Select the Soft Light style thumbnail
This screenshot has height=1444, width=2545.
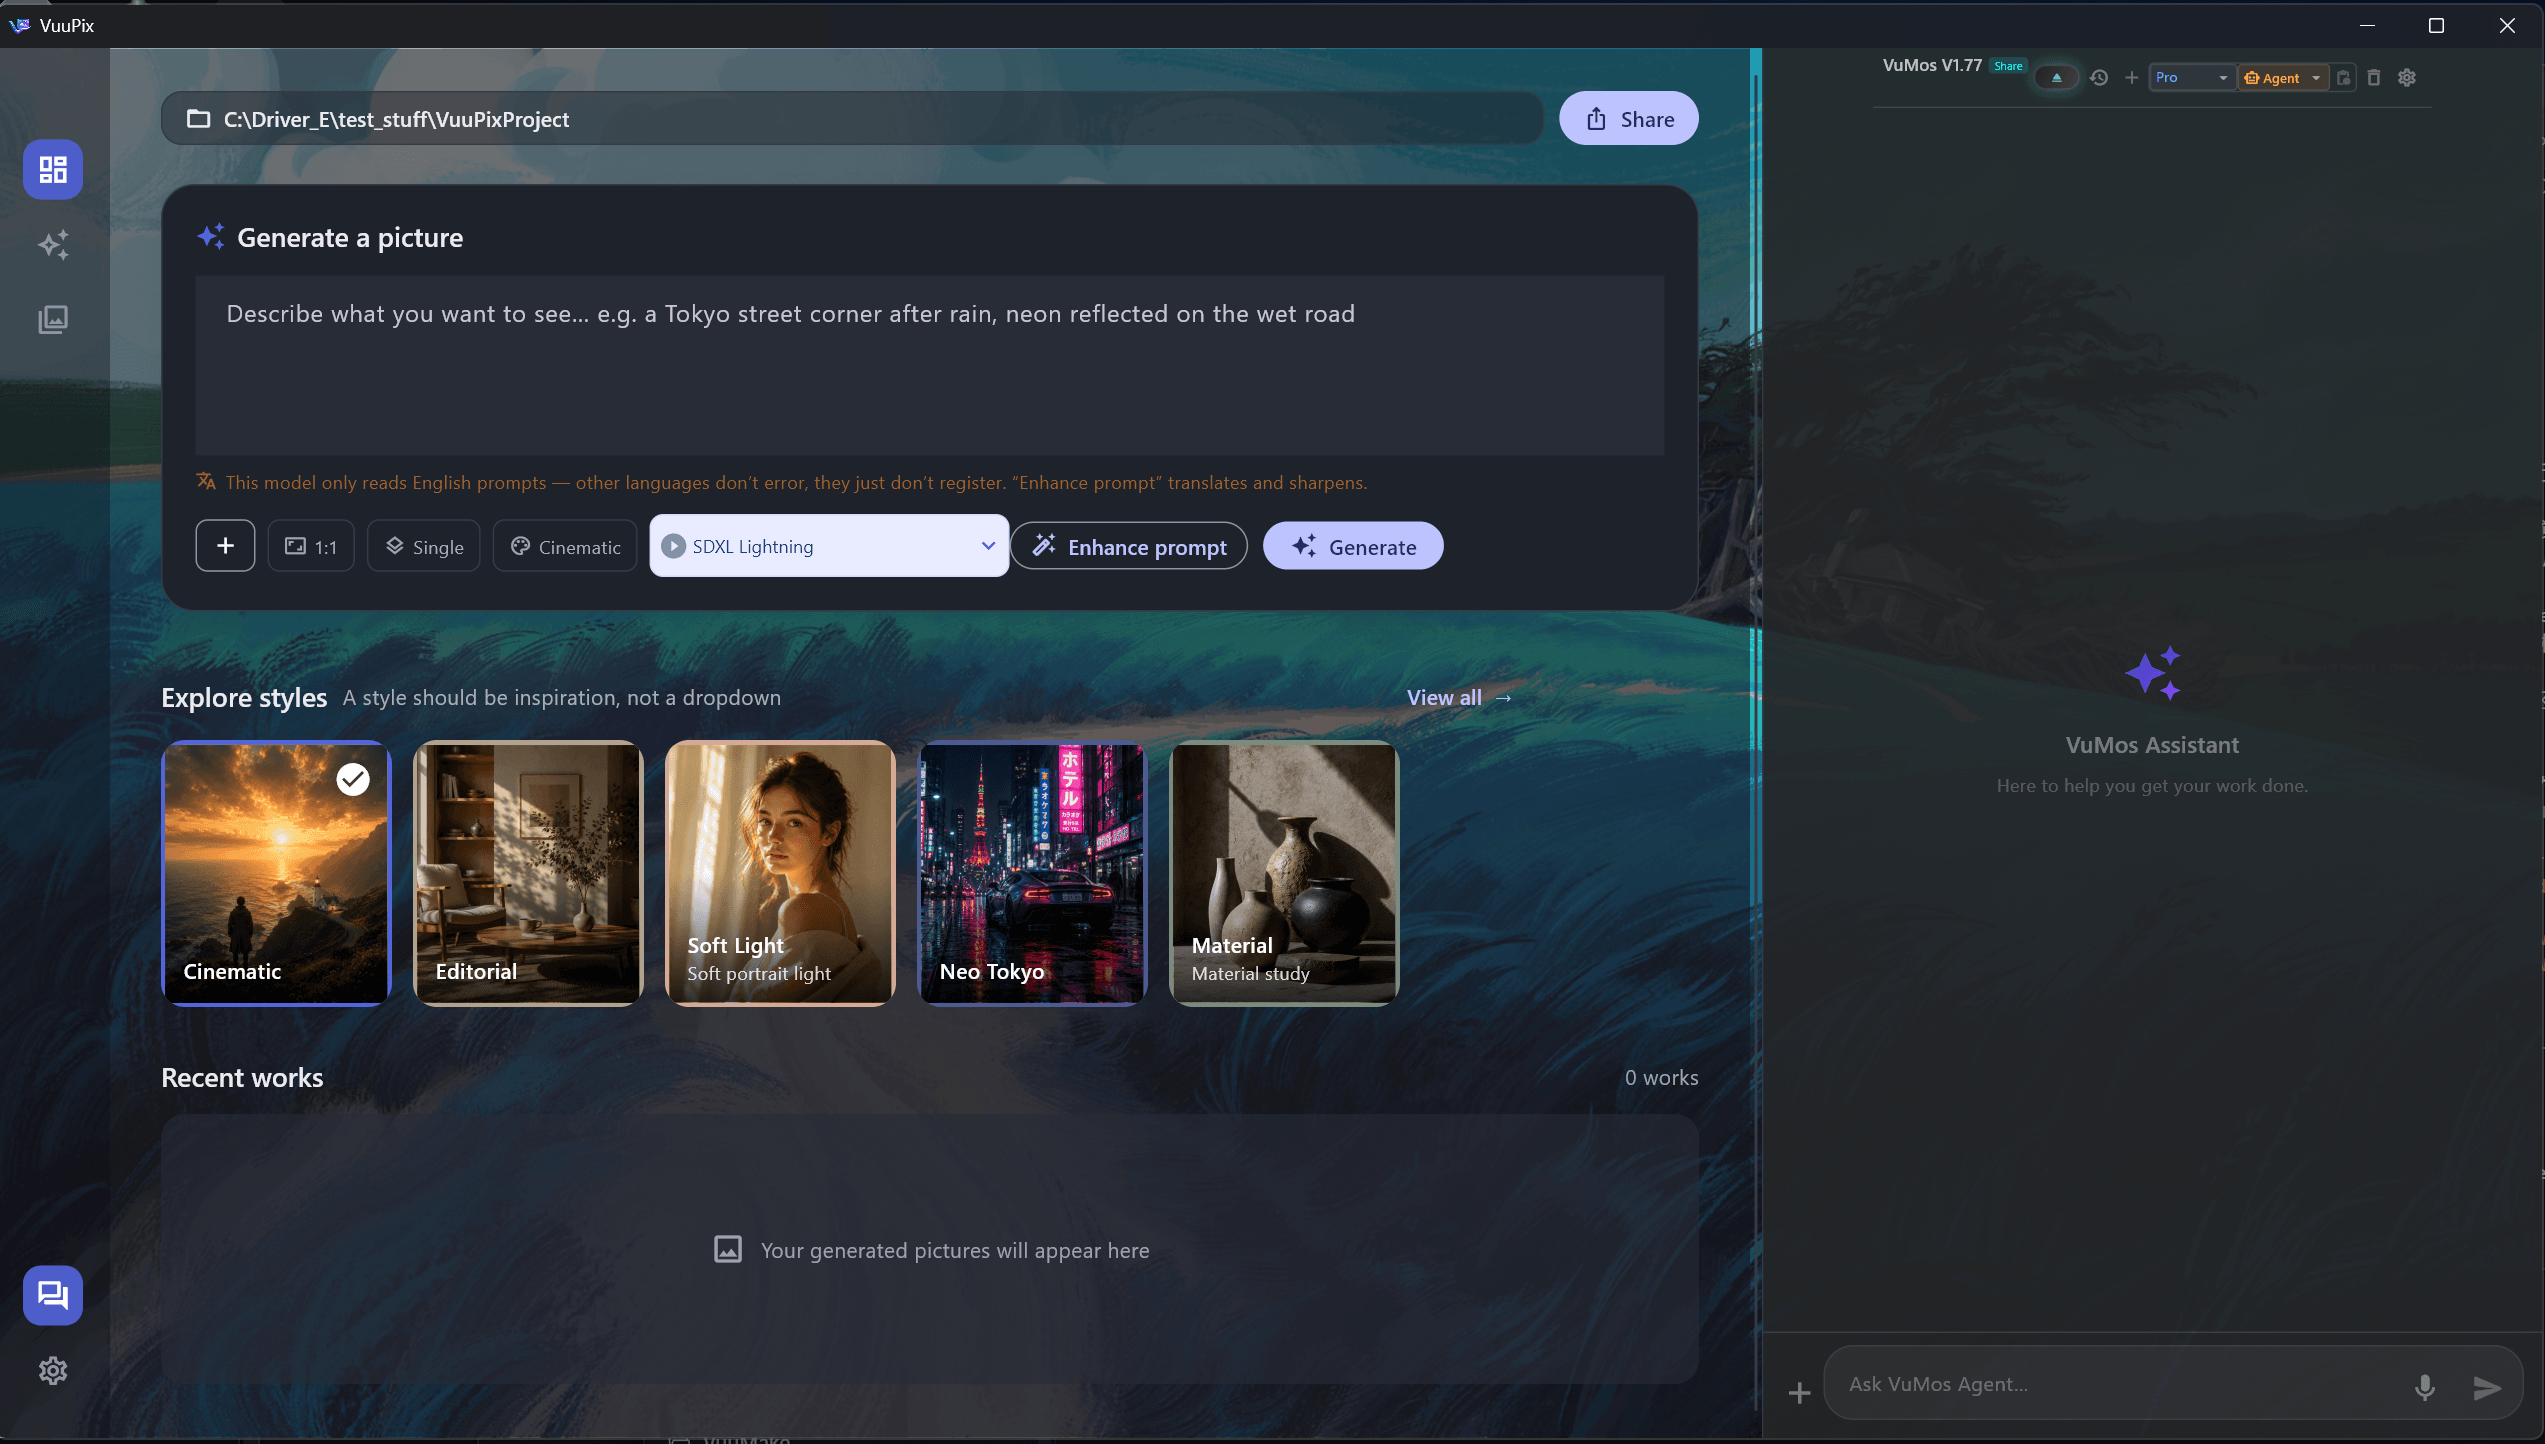click(780, 873)
